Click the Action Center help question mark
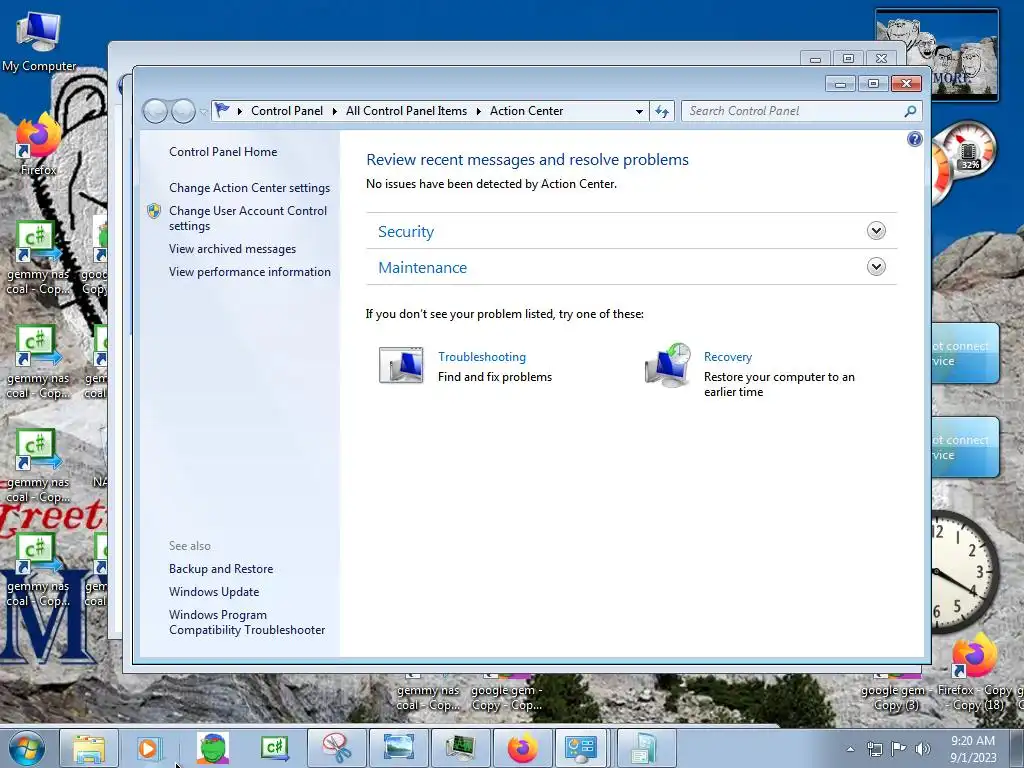This screenshot has width=1024, height=768. click(x=914, y=139)
